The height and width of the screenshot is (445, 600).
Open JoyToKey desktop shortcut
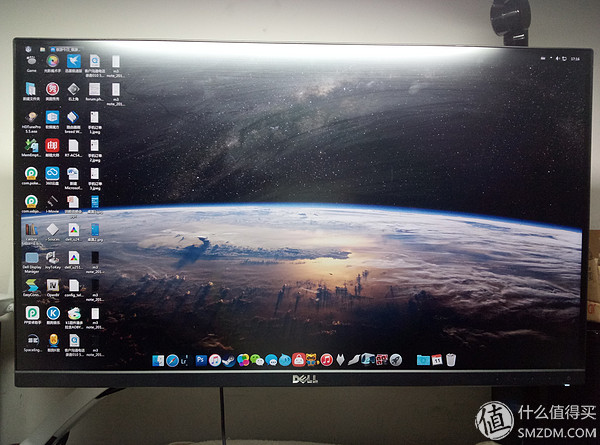[x=52, y=260]
